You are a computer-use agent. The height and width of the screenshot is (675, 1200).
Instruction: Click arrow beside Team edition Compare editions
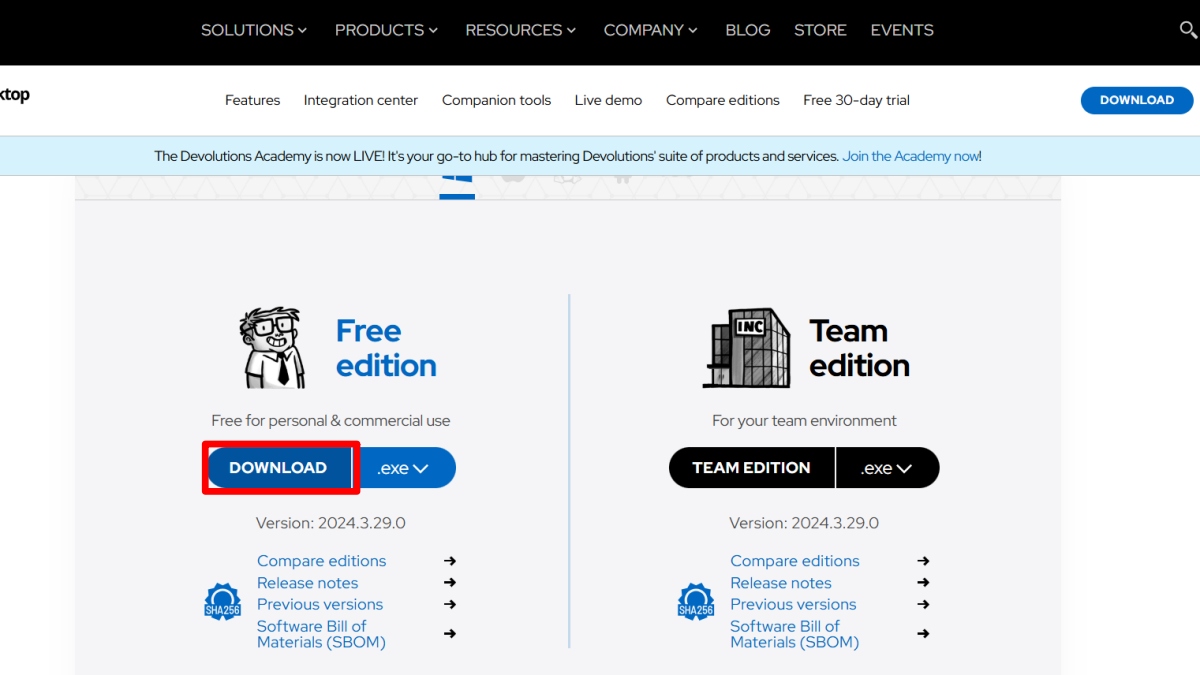(x=923, y=561)
